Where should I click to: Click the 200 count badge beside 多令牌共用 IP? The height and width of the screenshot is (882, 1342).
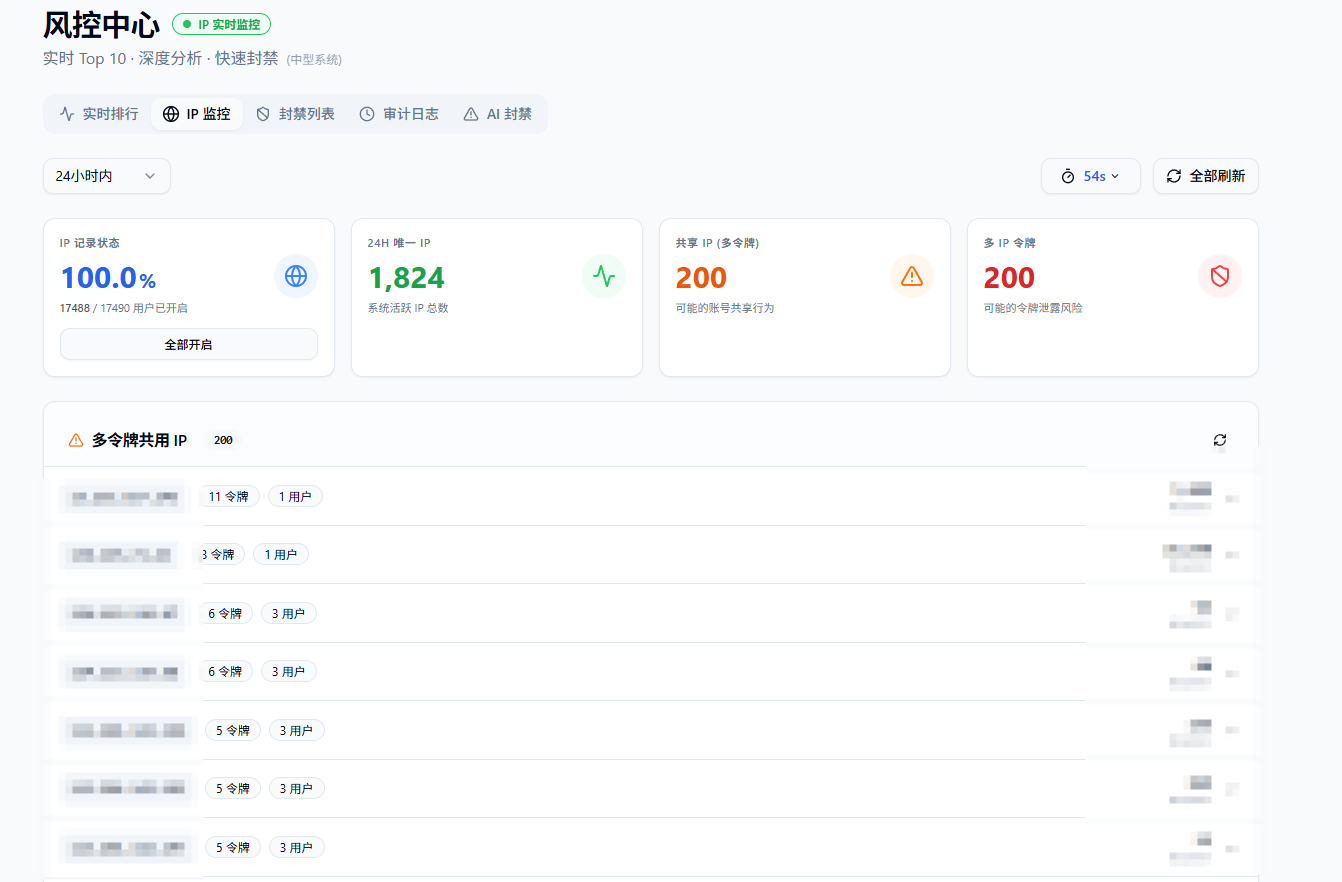(x=223, y=440)
